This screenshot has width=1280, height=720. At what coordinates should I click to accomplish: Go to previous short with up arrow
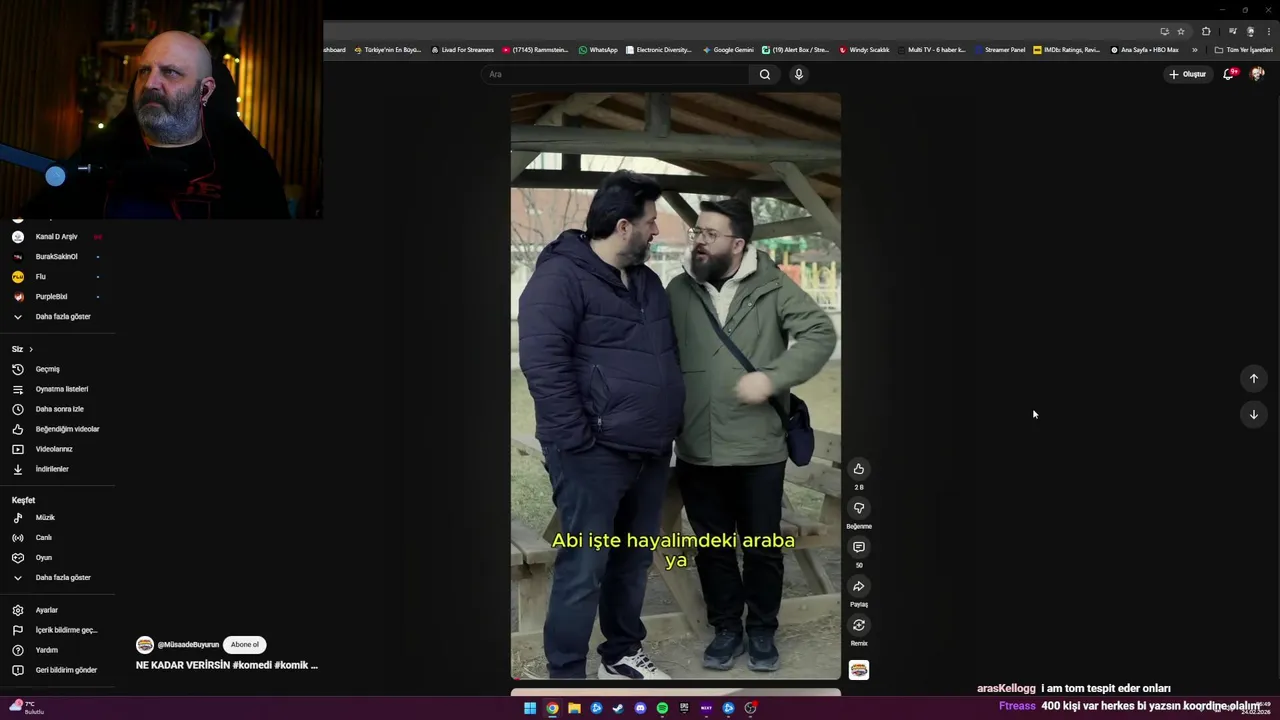click(1253, 378)
